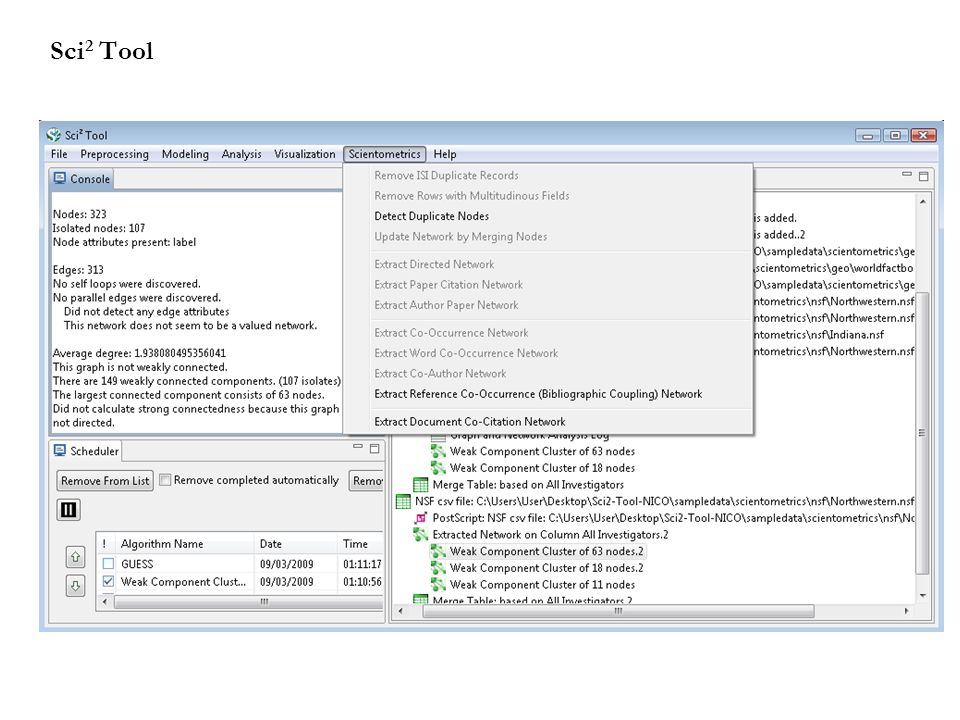This screenshot has height=720, width=960.
Task: Click the time 01:11:17 cell
Action: click(x=362, y=563)
